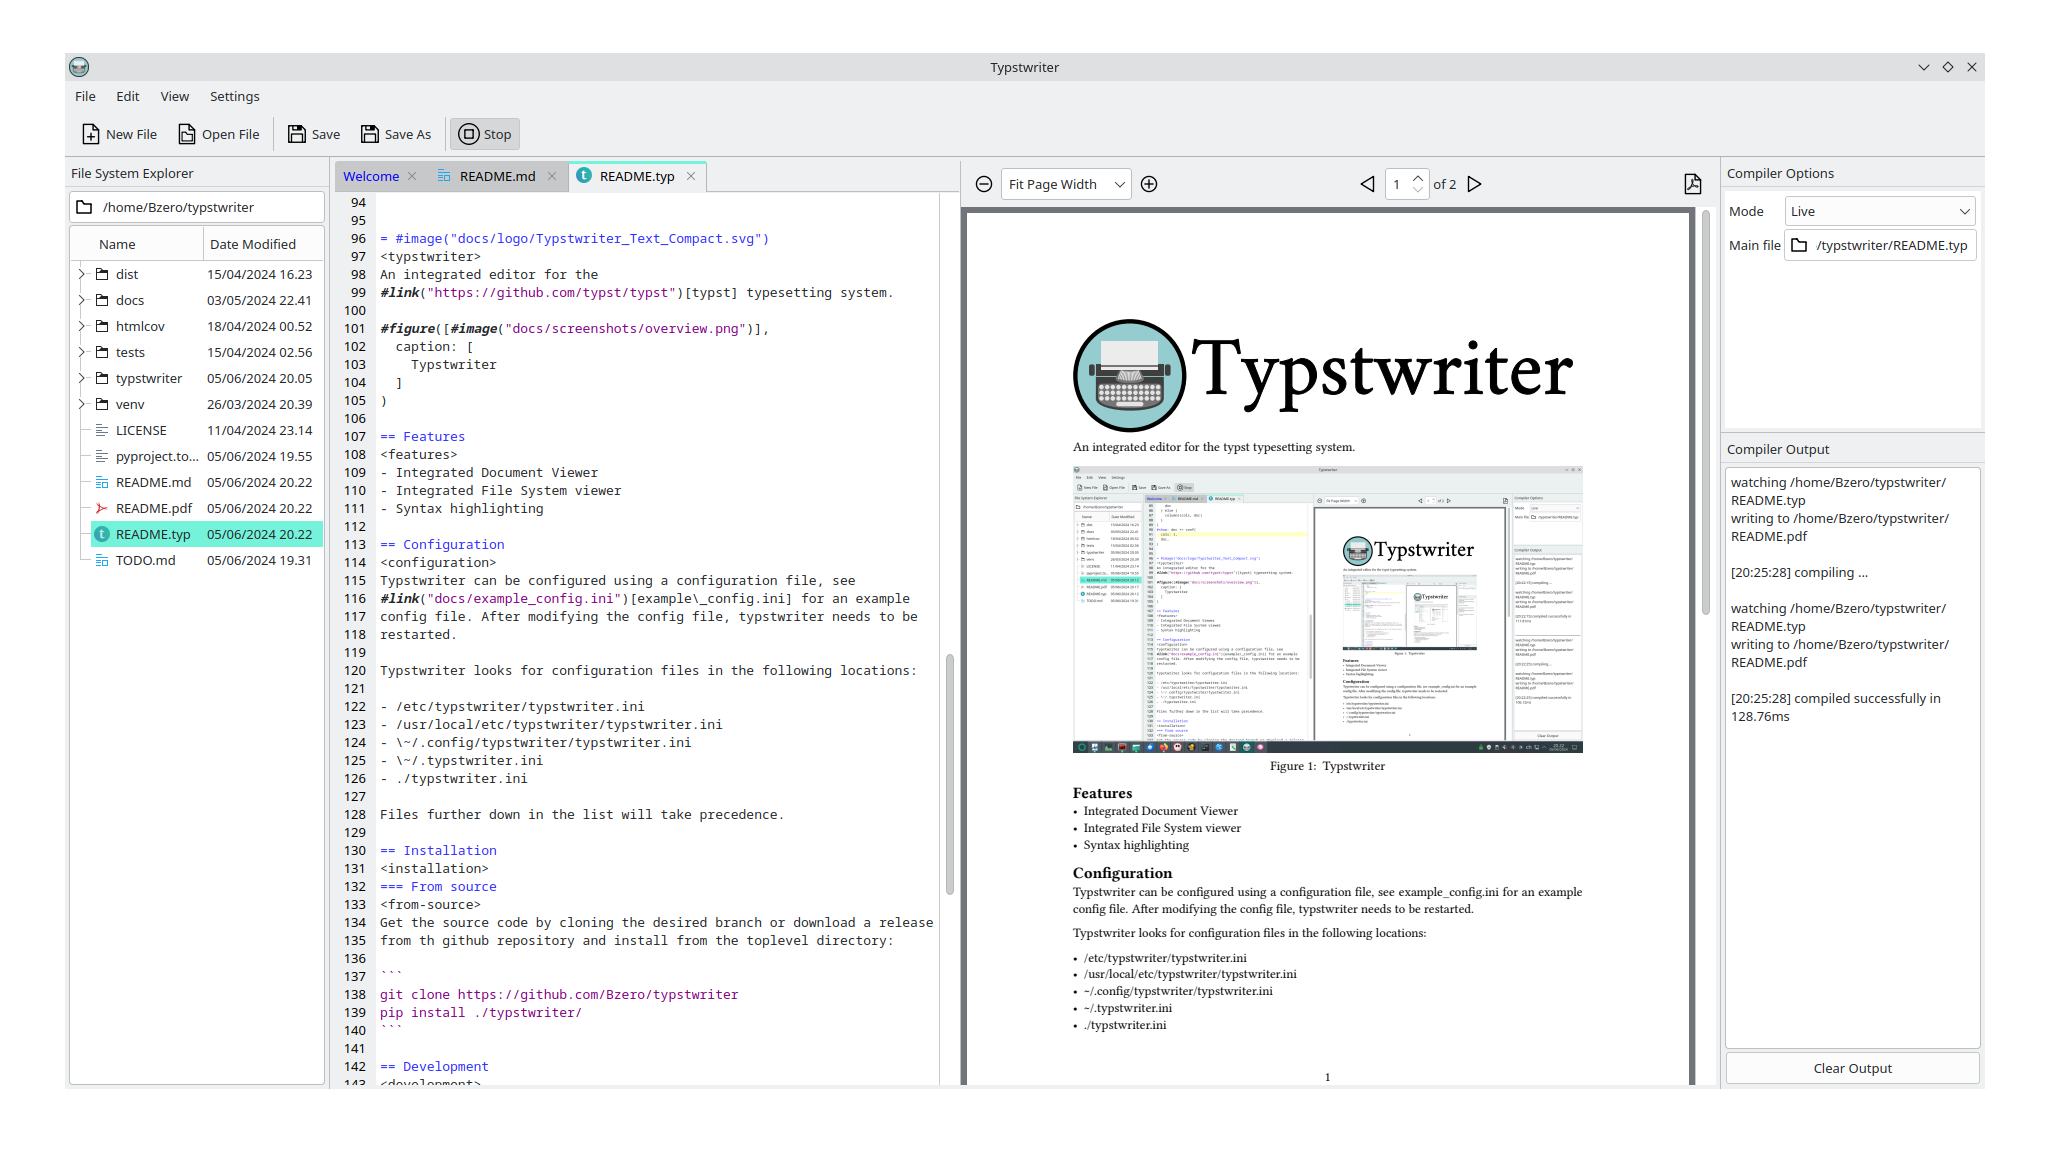Stop the live compiler
The width and height of the screenshot is (2050, 1166).
[485, 134]
